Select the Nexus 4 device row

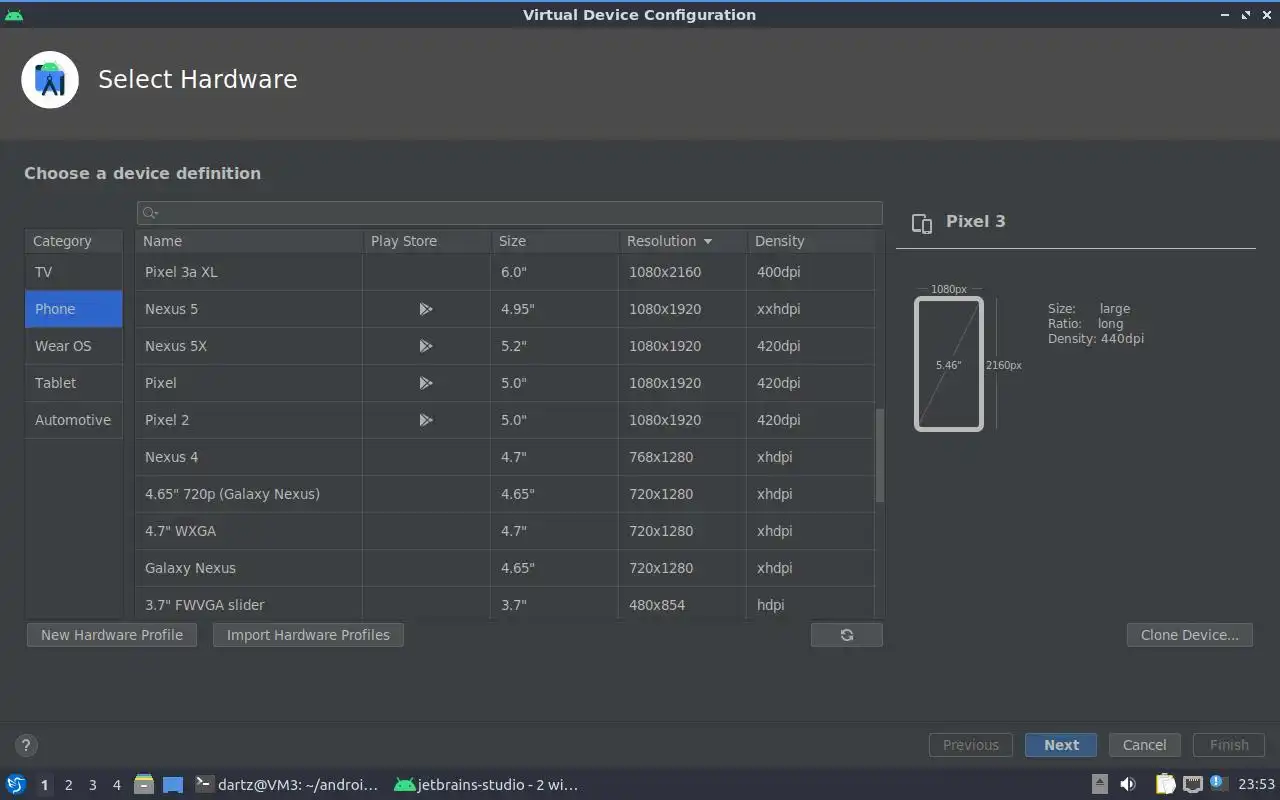pos(505,457)
